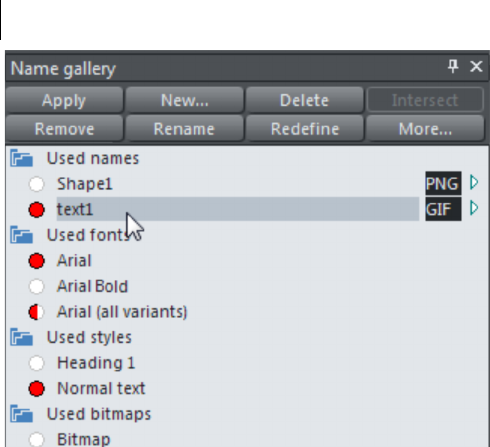Click the Used names folder icon
490x447 pixels.
(21, 158)
